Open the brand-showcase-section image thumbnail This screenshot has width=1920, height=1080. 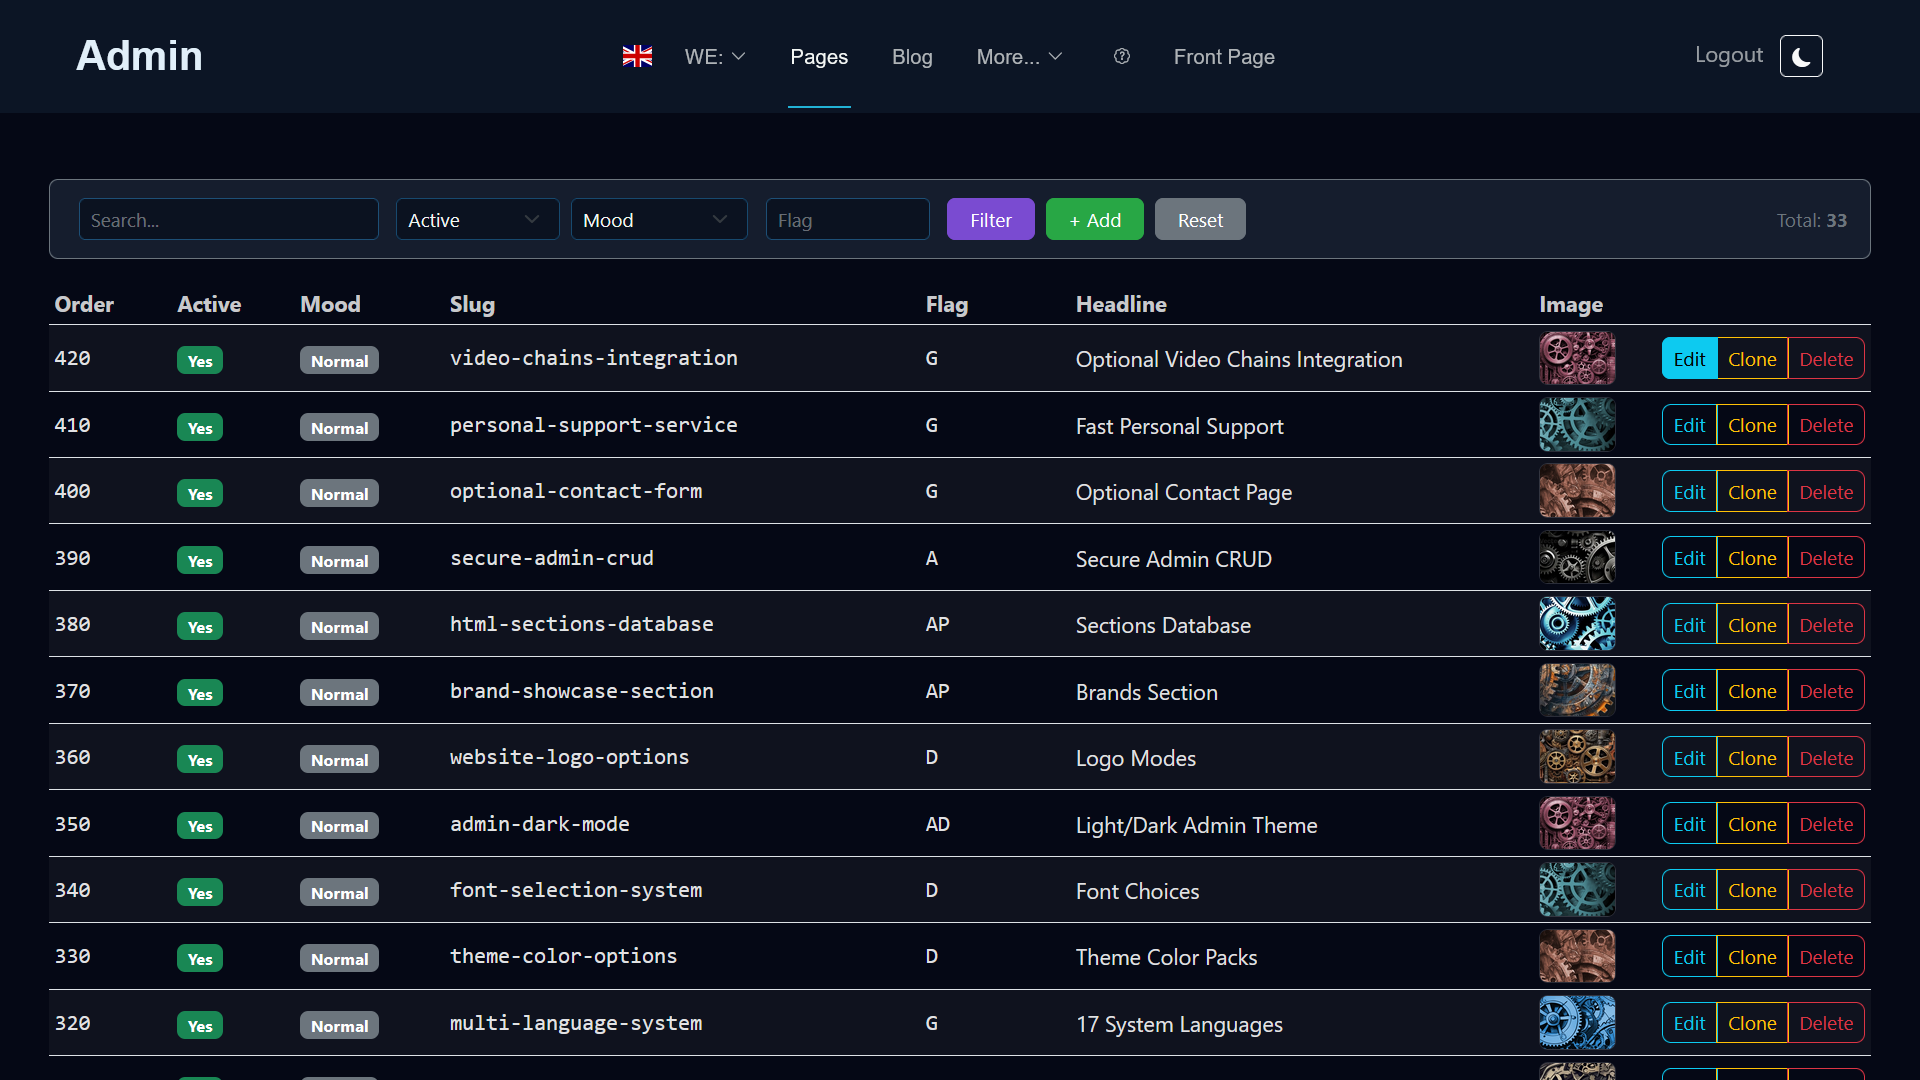1577,690
